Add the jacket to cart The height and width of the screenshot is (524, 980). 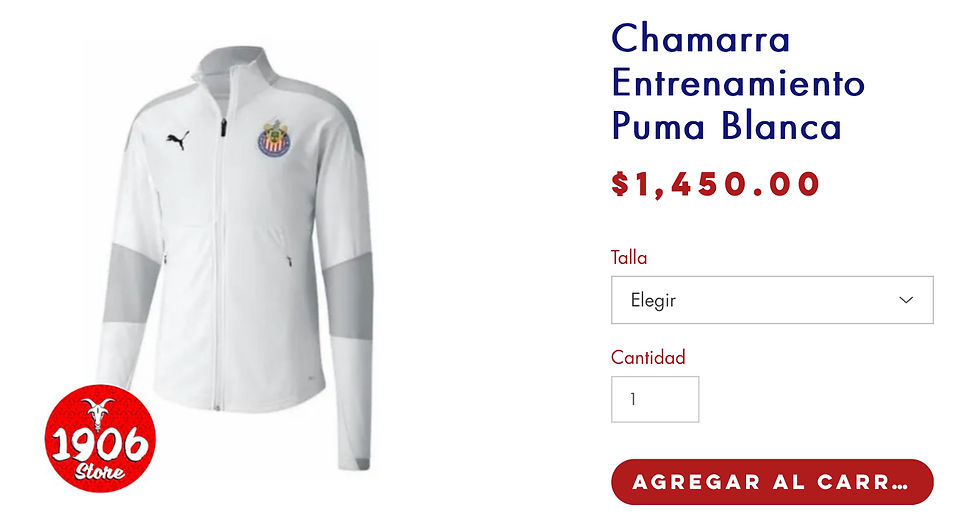tap(772, 482)
